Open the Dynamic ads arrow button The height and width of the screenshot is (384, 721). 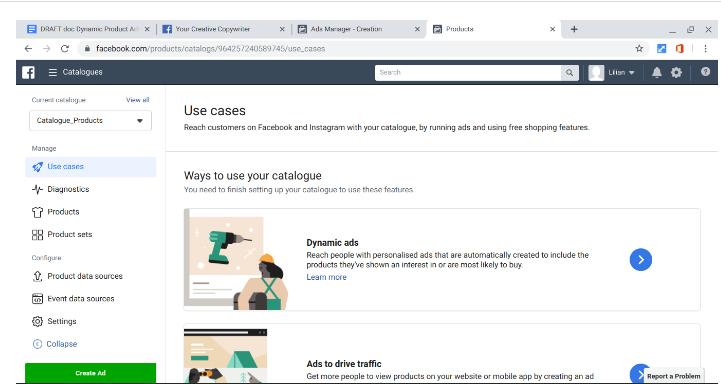[x=641, y=260]
